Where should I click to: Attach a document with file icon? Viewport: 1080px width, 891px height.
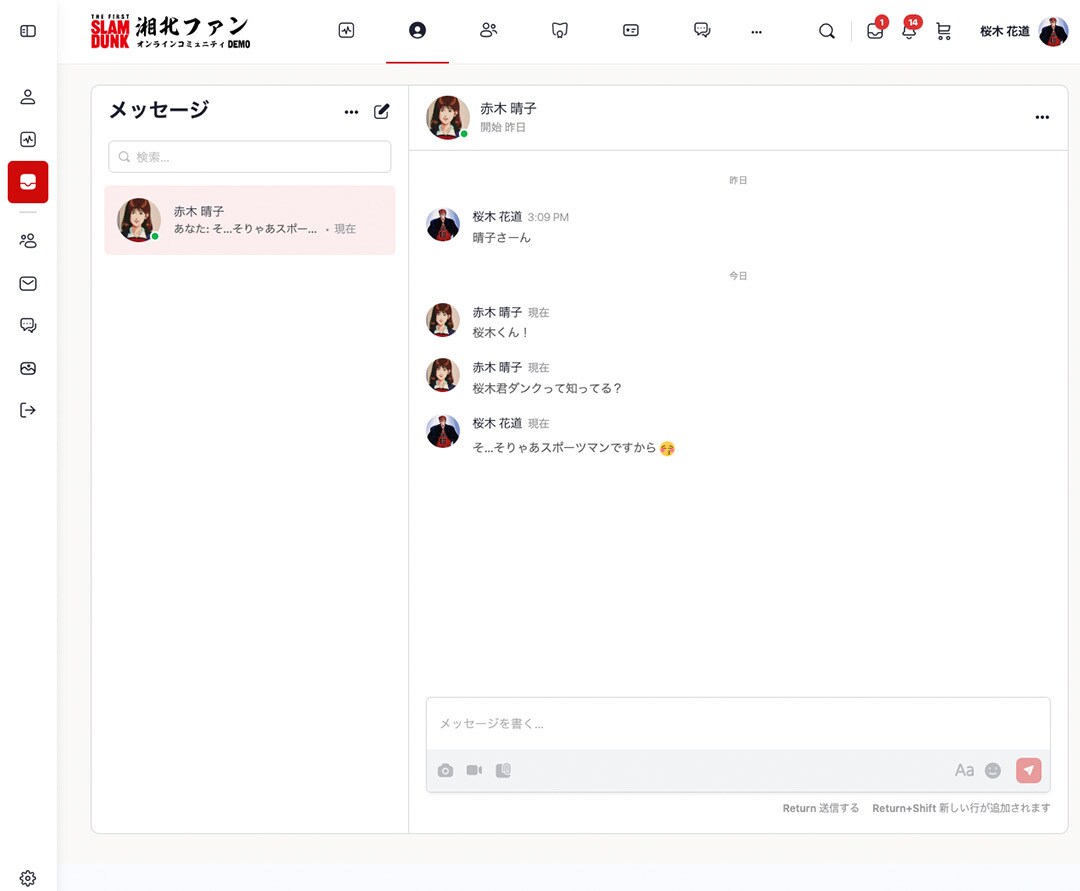503,770
